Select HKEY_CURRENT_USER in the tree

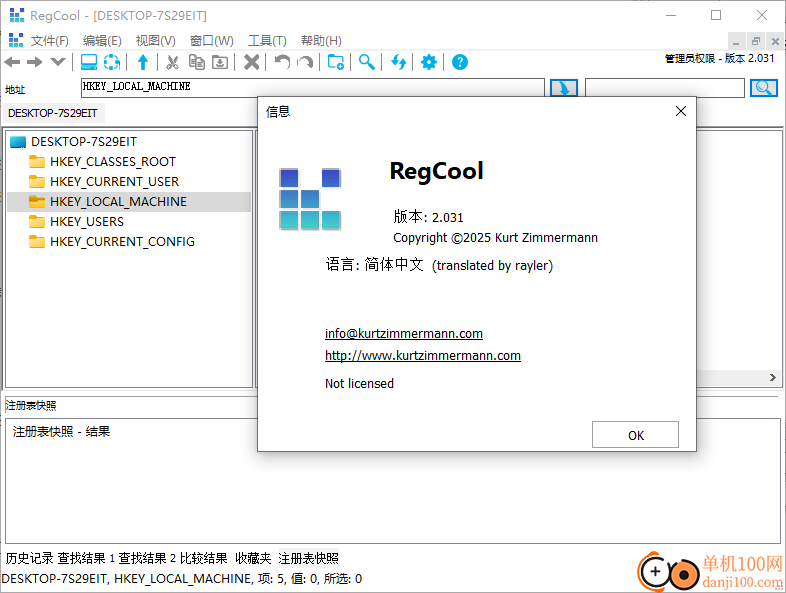coord(114,181)
